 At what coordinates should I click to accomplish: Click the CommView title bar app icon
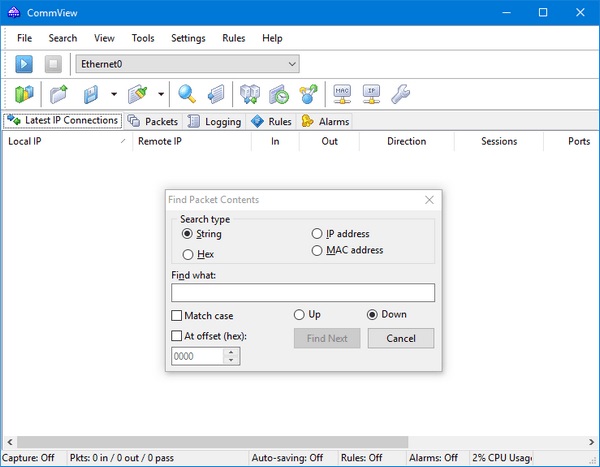click(14, 13)
